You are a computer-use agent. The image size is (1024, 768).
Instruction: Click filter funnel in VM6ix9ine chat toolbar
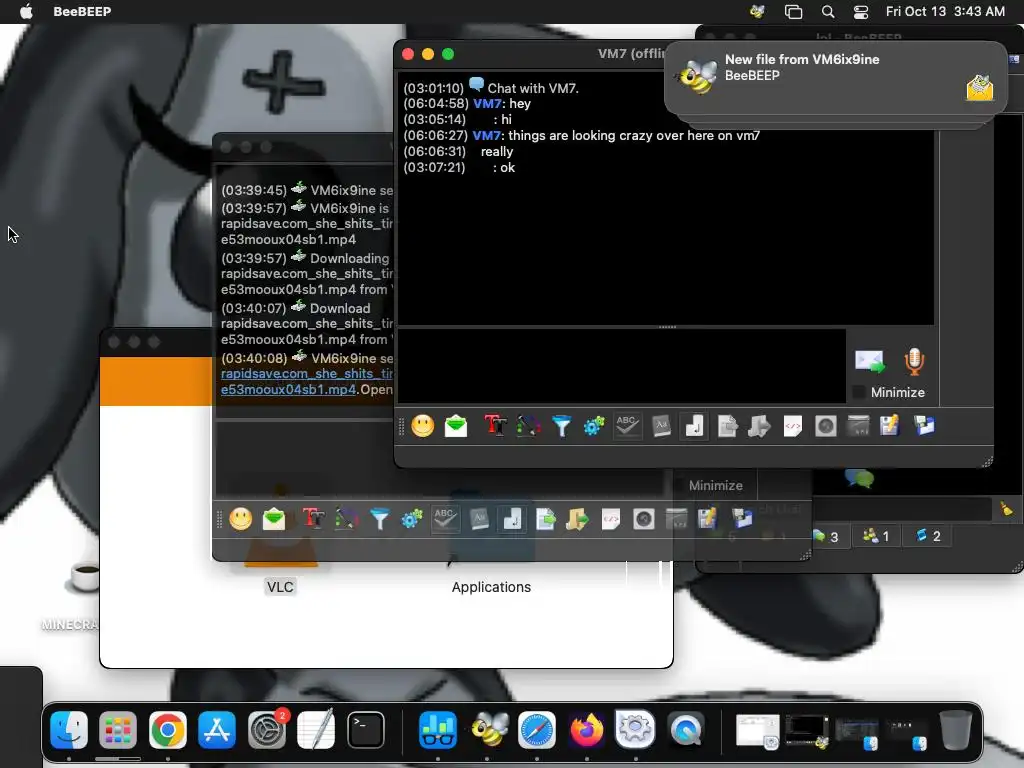click(x=379, y=519)
